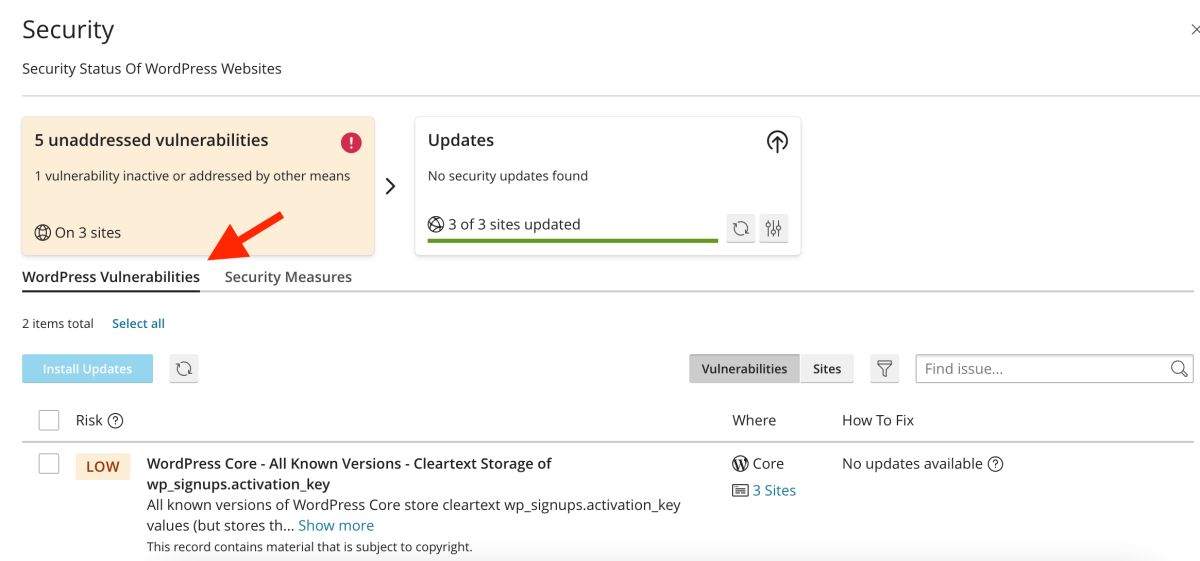Click the Risk help question mark icon
The width and height of the screenshot is (1200, 561).
click(115, 421)
